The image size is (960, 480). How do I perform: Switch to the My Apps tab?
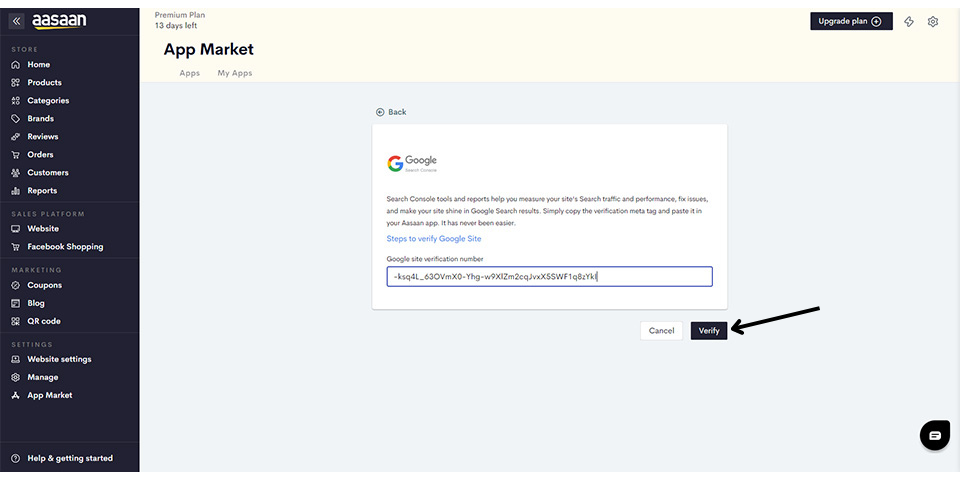(235, 73)
